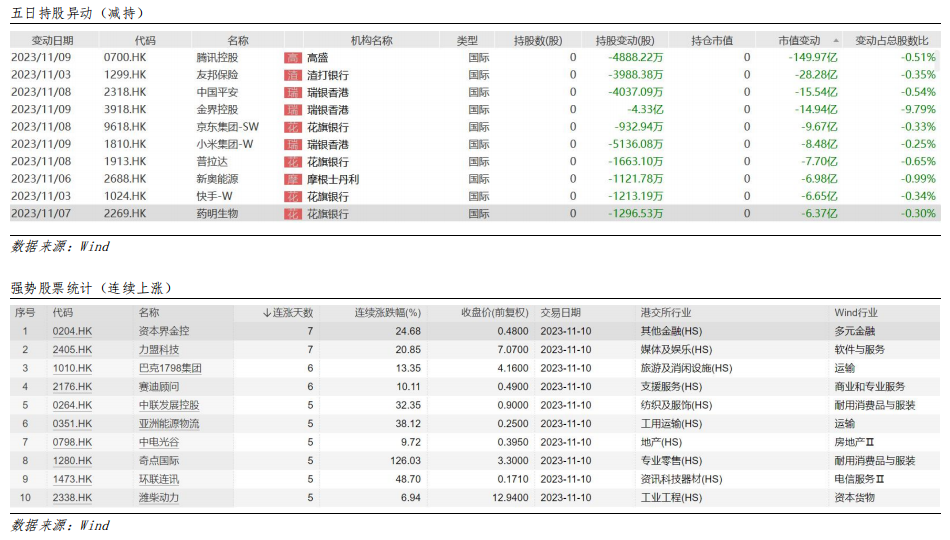The width and height of the screenshot is (950, 540).
Task: Select the 小米集团-W name cell
Action: point(225,144)
